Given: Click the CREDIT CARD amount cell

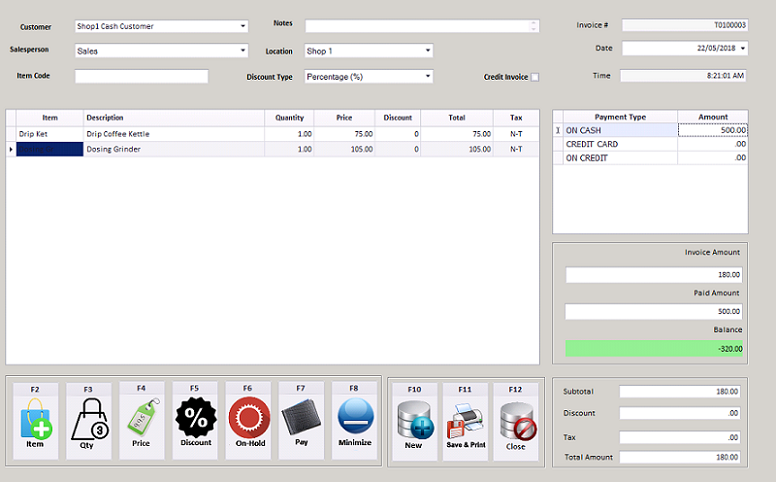Looking at the screenshot, I should [713, 144].
